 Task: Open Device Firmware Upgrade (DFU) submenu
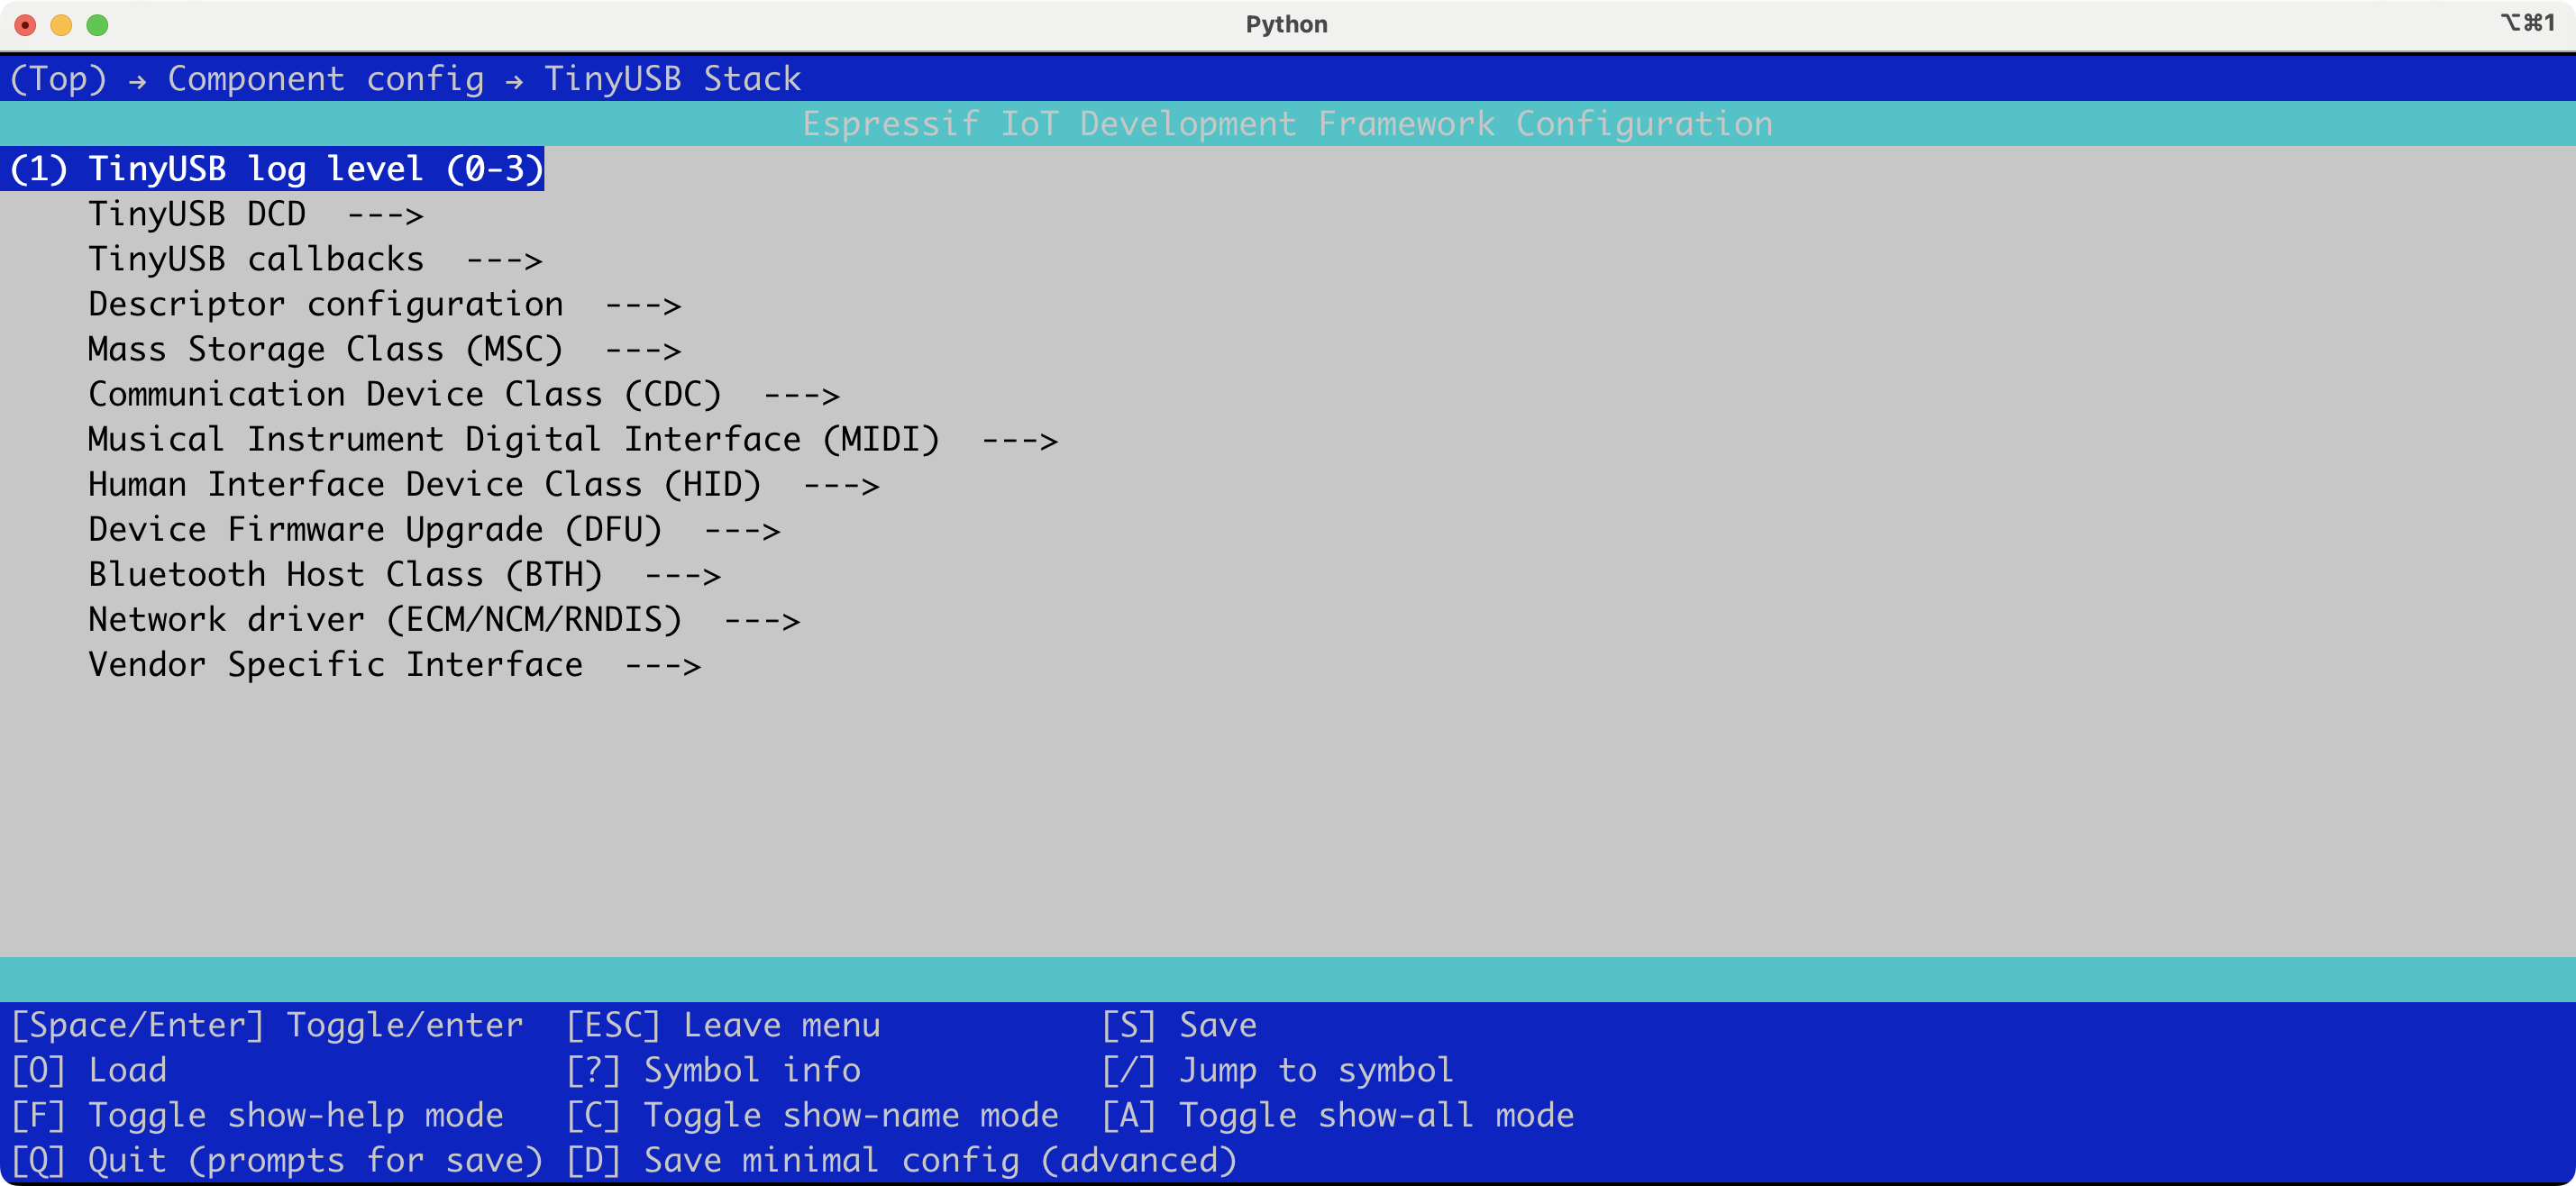click(x=434, y=529)
